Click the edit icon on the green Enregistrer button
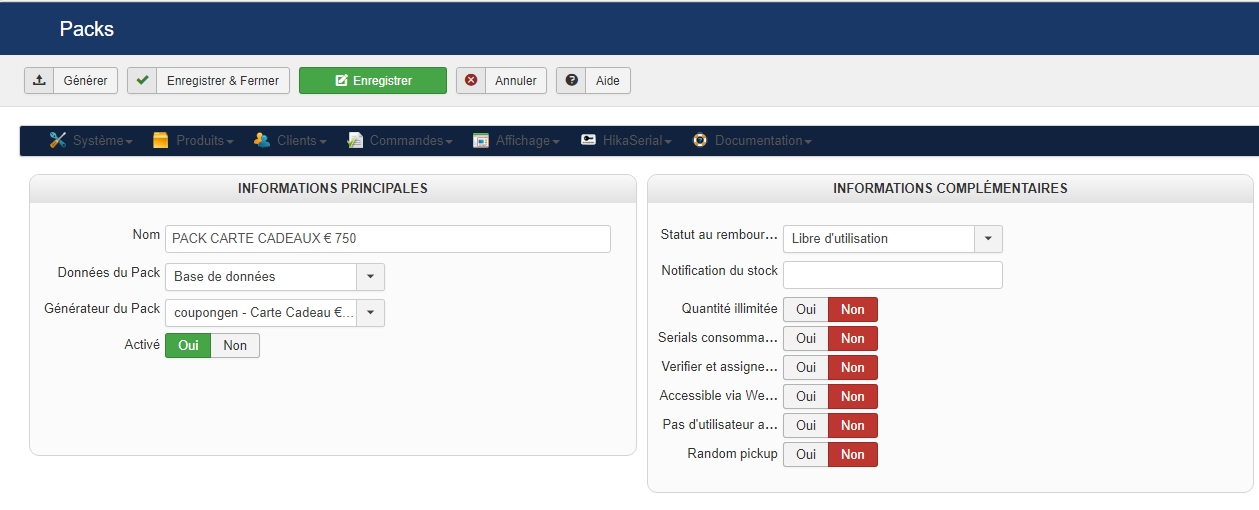 tap(342, 80)
